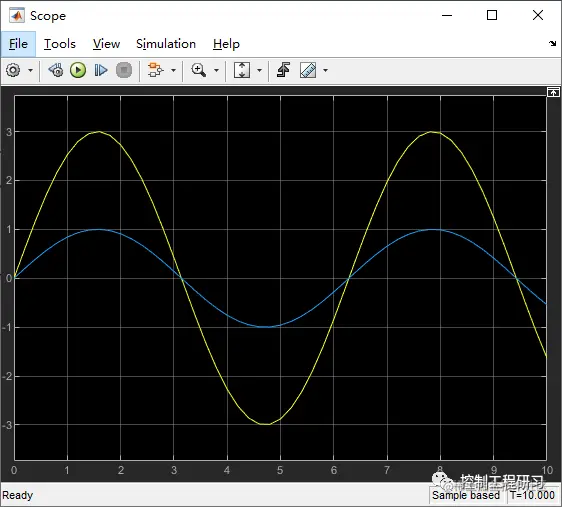
Task: Start simulation with the Run button
Action: pos(78,70)
